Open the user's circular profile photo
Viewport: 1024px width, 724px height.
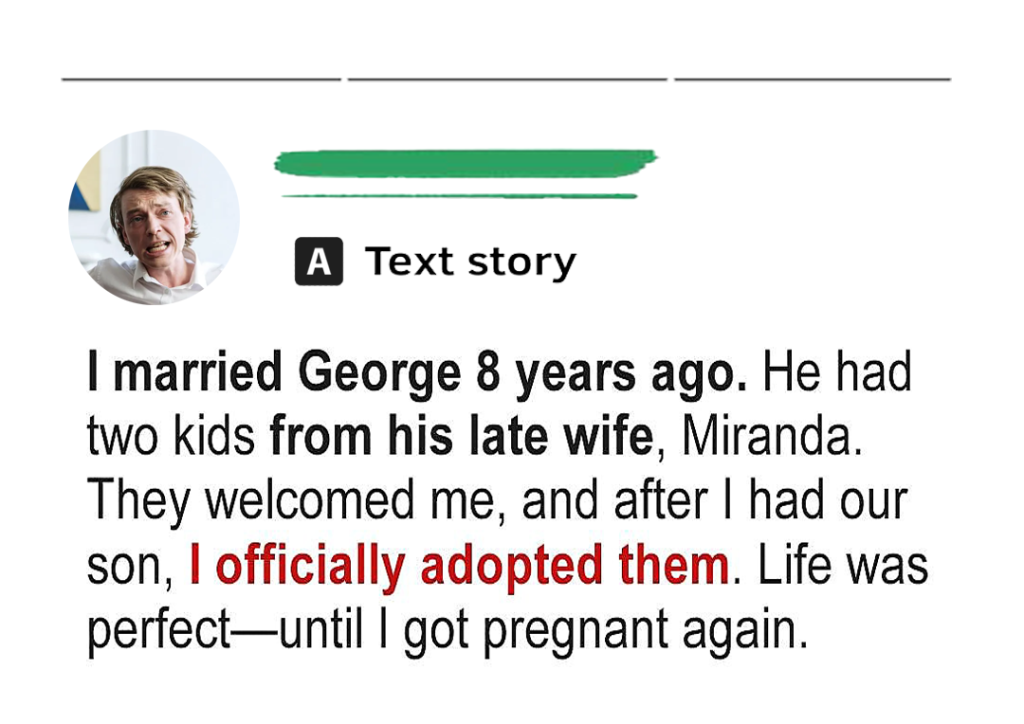[x=154, y=217]
